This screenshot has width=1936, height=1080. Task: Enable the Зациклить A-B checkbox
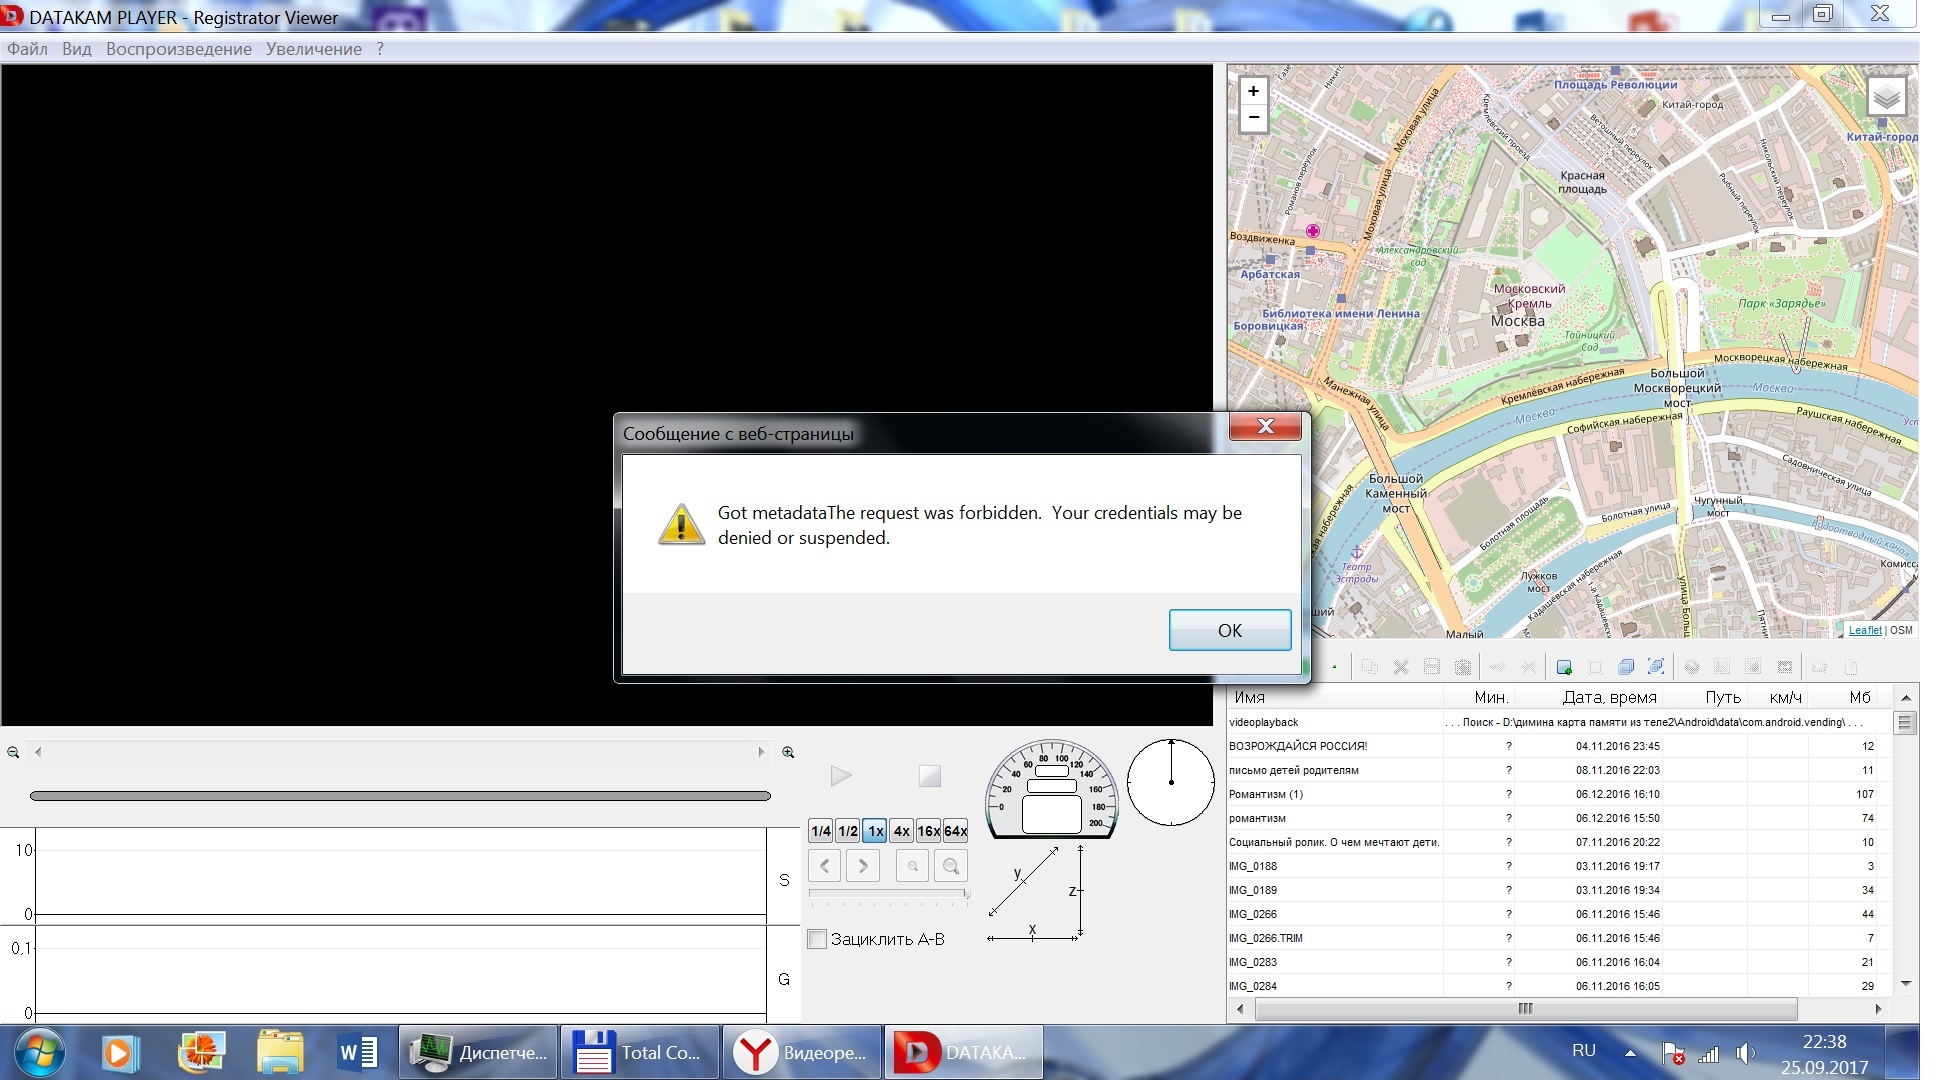(817, 939)
